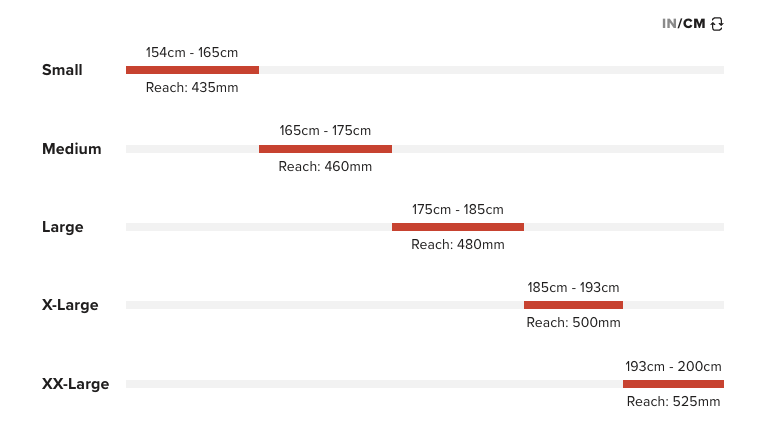Click the red Medium height range bar
This screenshot has width=758, height=436.
click(x=325, y=149)
